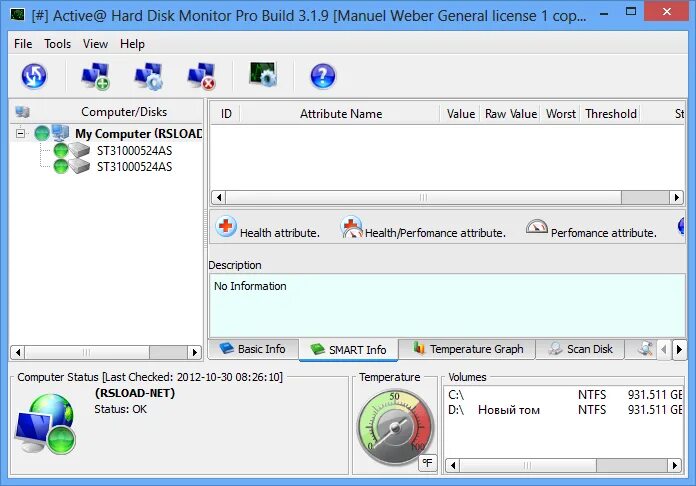Click the temperature gauge dial

[x=395, y=427]
